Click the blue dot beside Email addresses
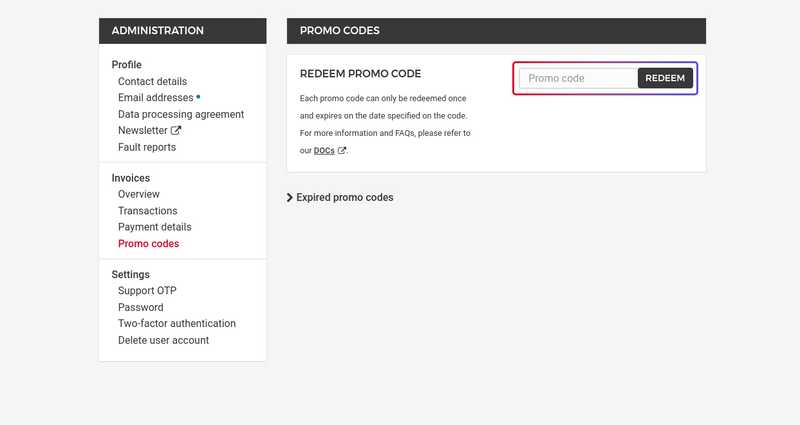800x425 pixels. click(198, 97)
